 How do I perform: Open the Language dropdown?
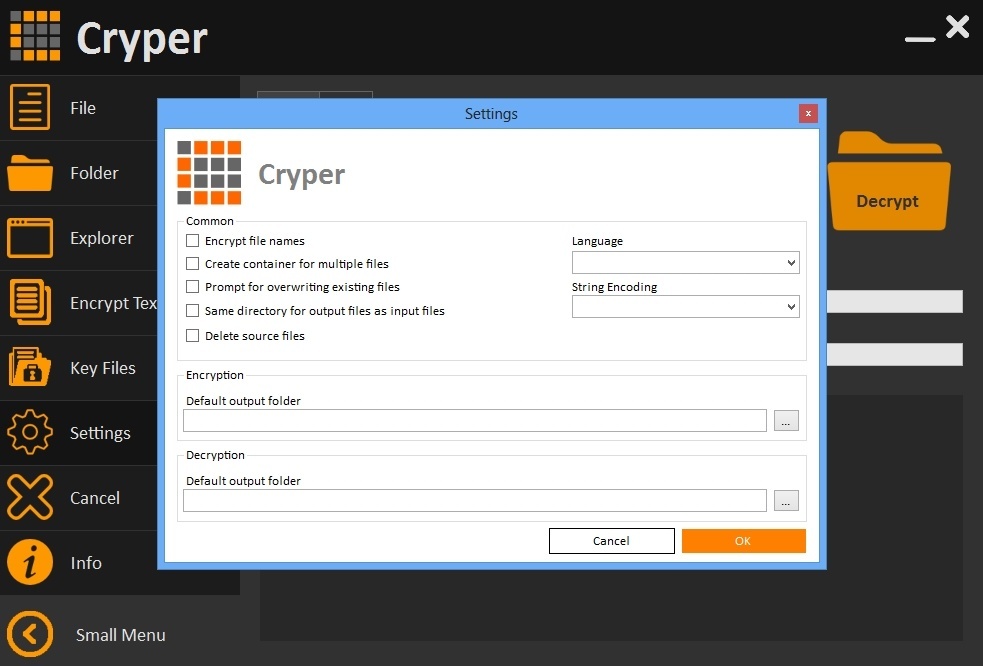click(685, 262)
